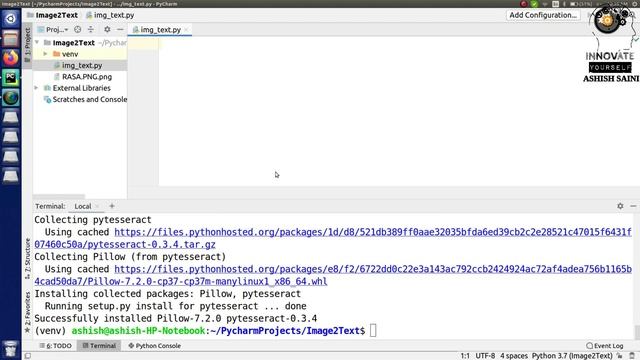Click 'Collecting pytesseract' terminal line
The image size is (640, 360).
click(93, 220)
